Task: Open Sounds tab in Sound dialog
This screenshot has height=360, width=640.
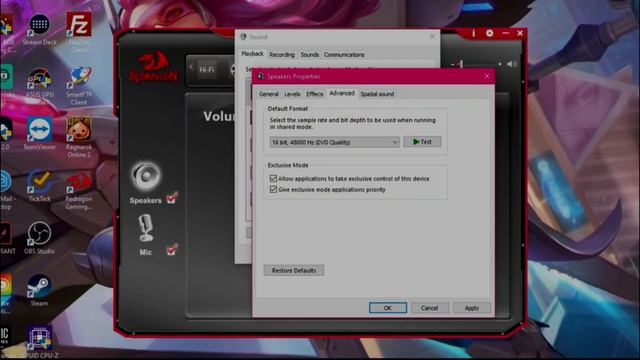Action: [x=309, y=55]
